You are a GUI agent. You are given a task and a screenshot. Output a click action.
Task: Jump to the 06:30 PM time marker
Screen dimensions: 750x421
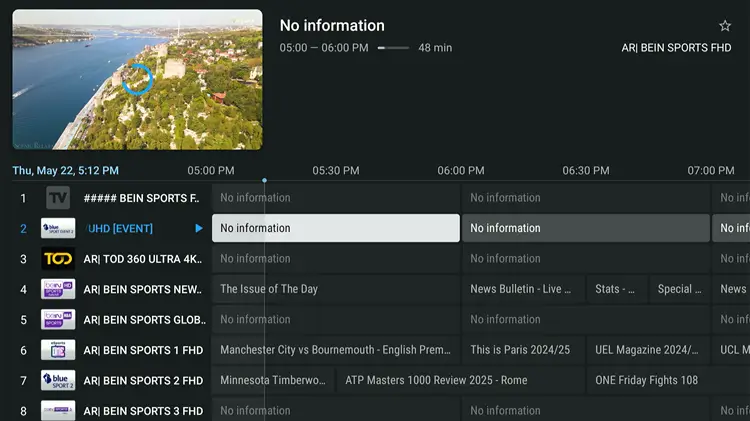pyautogui.click(x=586, y=171)
